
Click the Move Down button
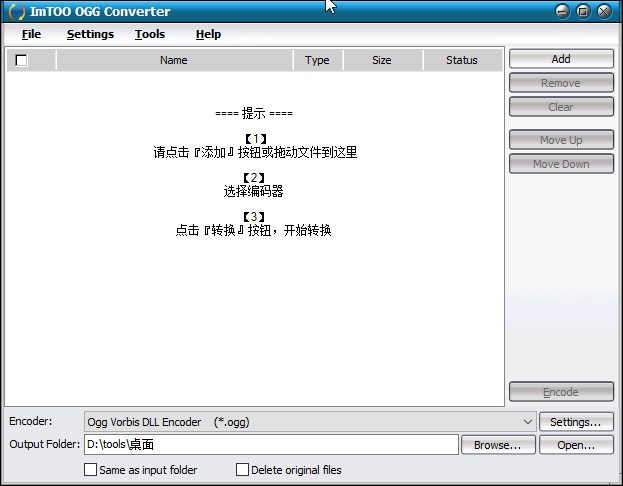tap(561, 164)
